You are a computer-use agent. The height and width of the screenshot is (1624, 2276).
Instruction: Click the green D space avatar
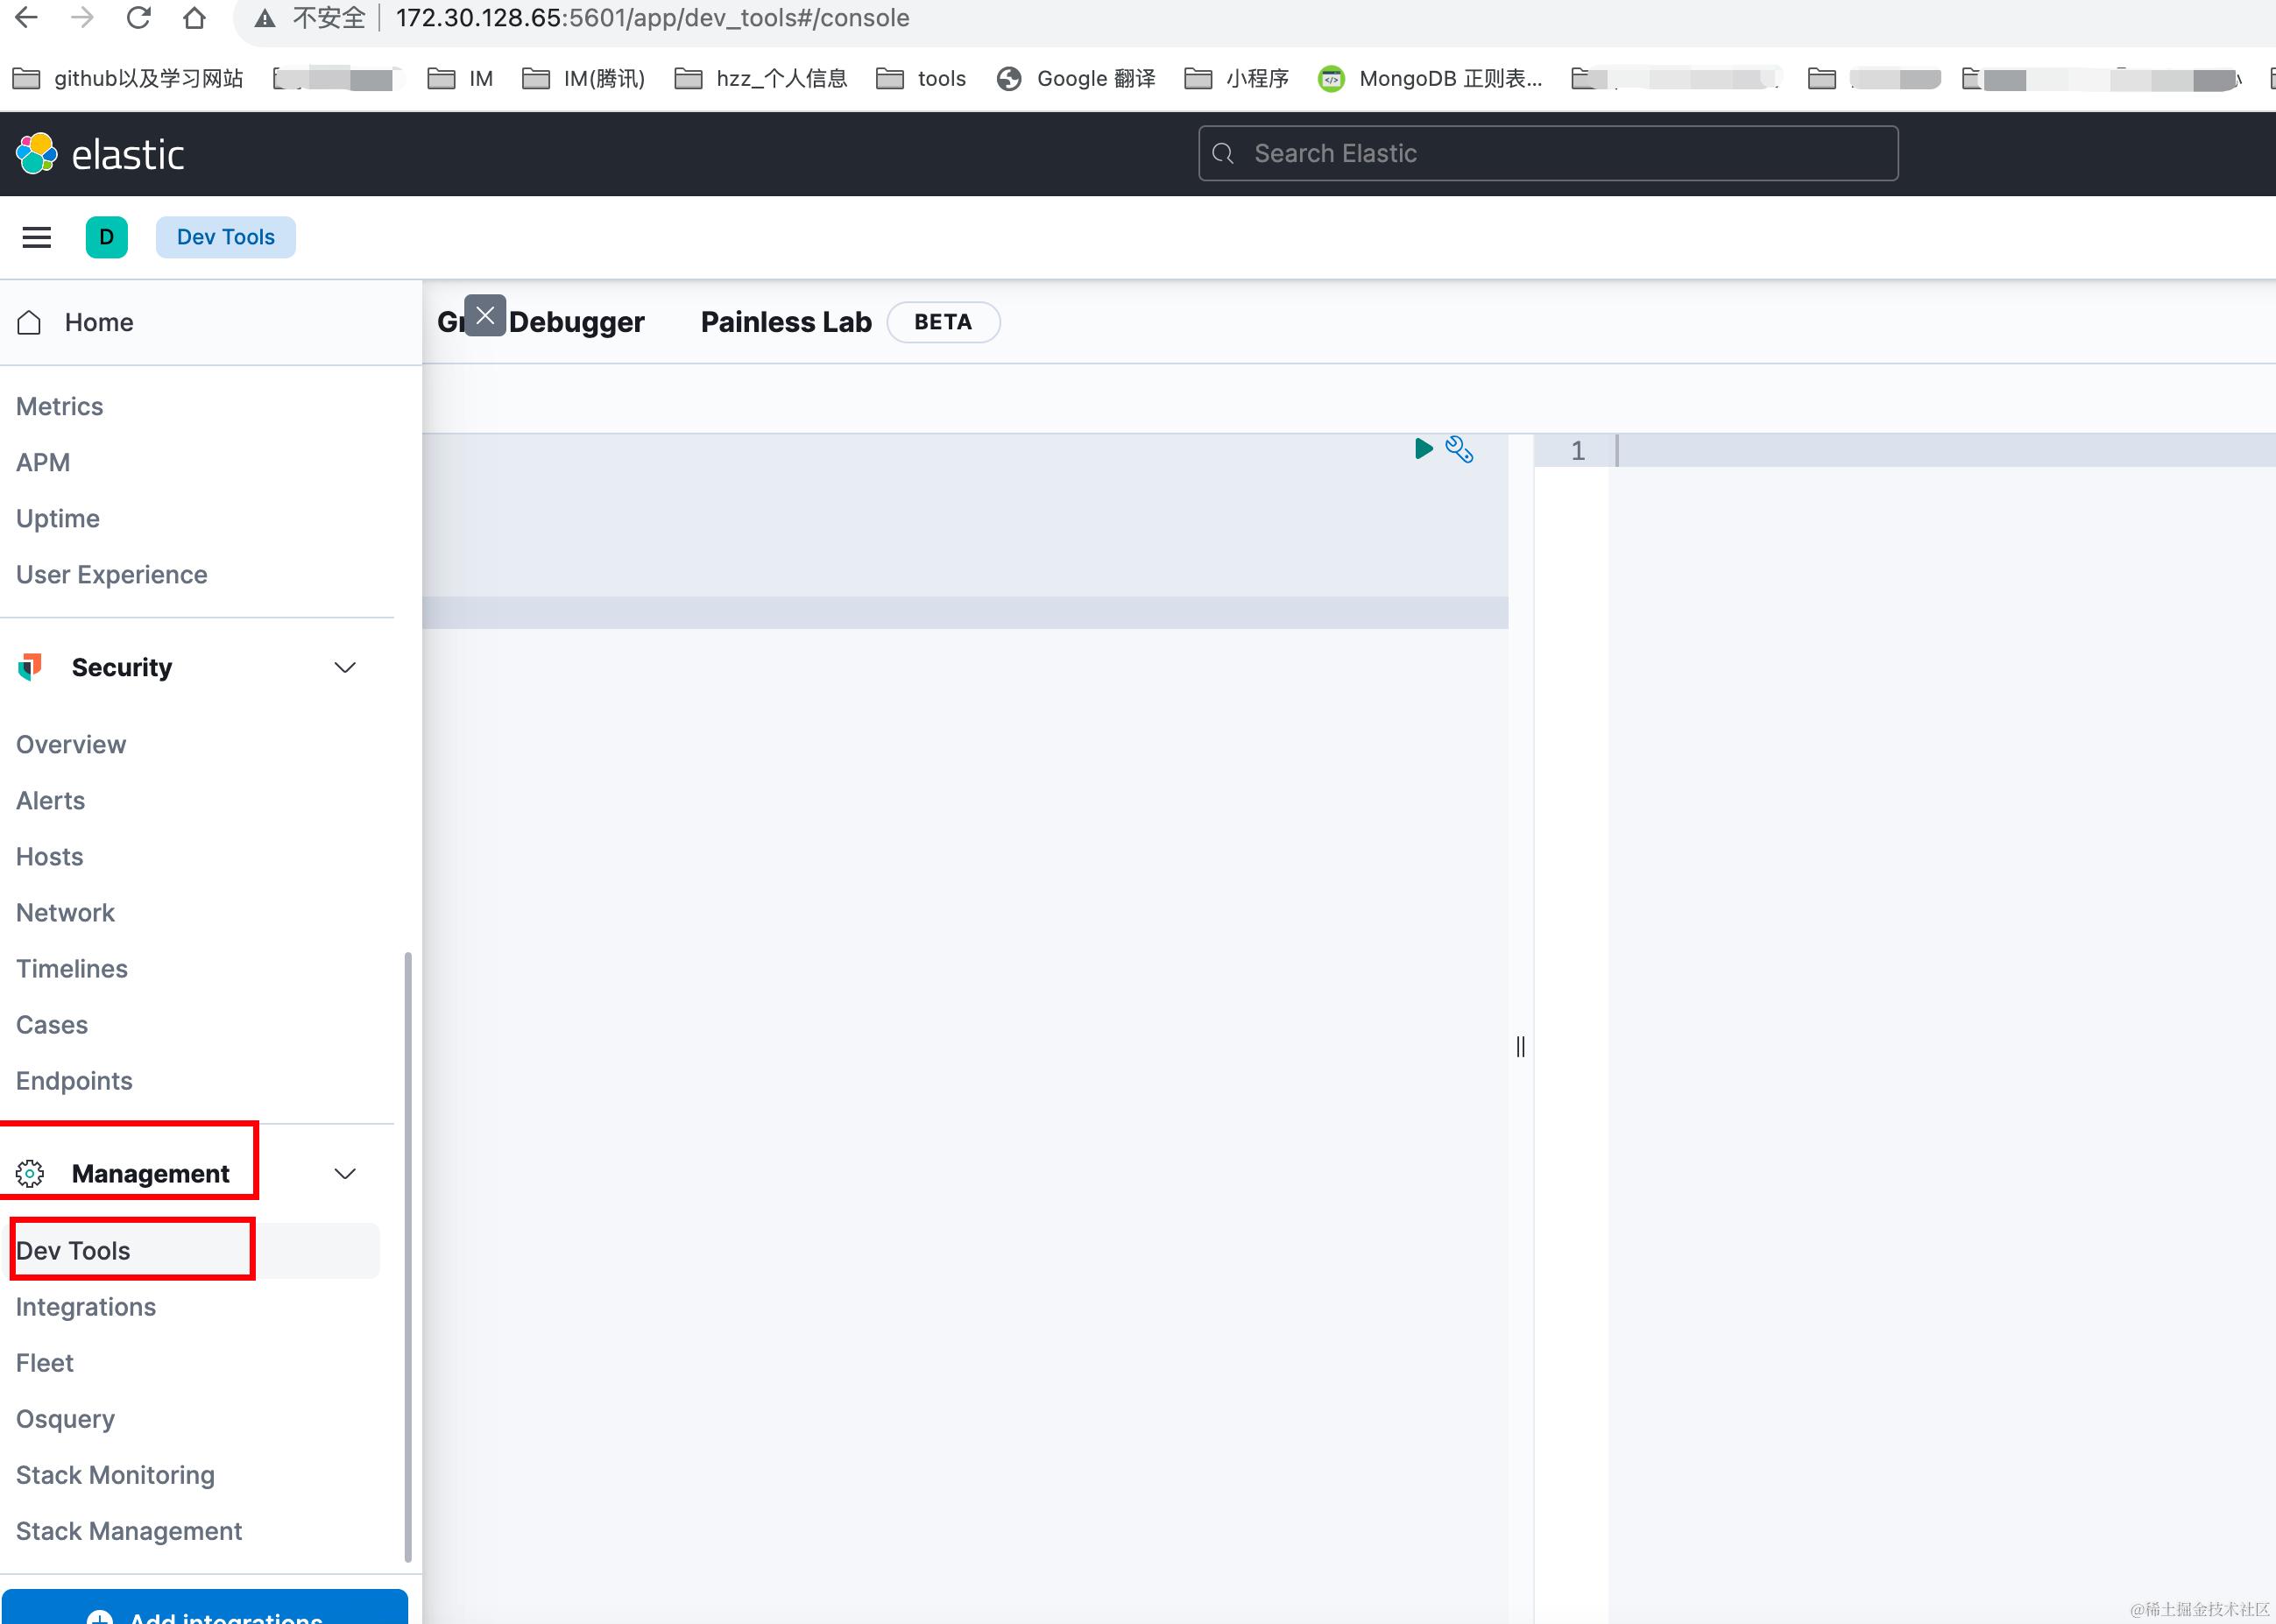coord(107,237)
